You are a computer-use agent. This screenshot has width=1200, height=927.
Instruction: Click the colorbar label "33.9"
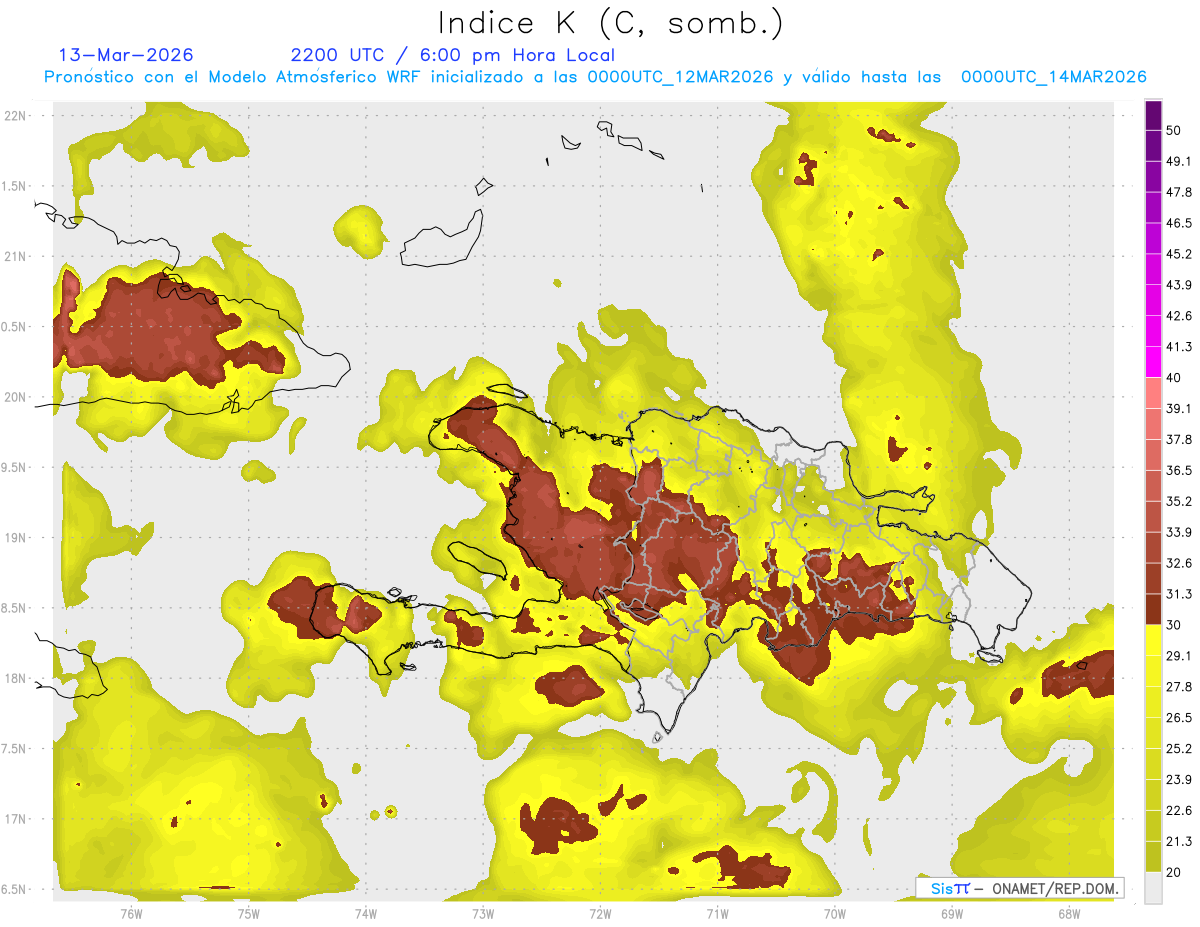point(1180,532)
